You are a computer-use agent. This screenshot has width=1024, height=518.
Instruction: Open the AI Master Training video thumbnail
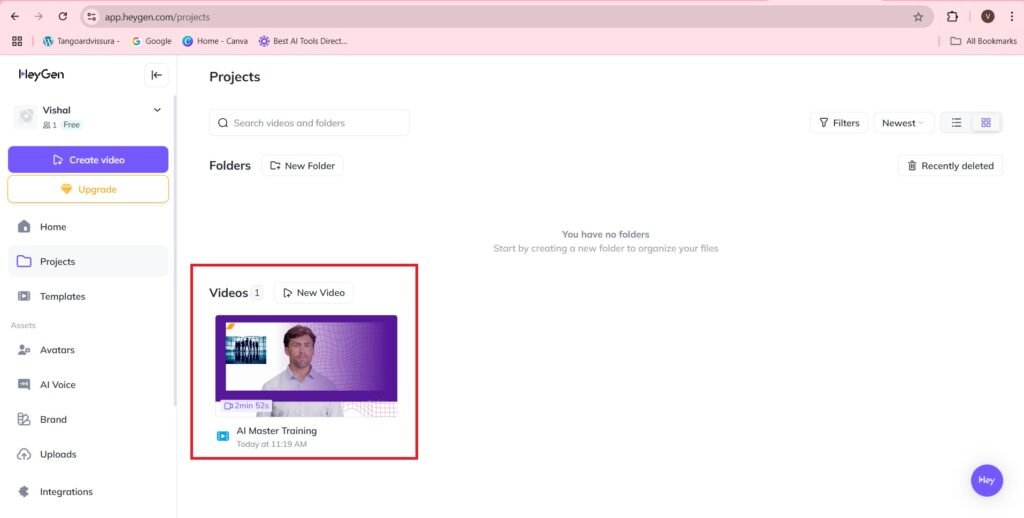(x=306, y=366)
